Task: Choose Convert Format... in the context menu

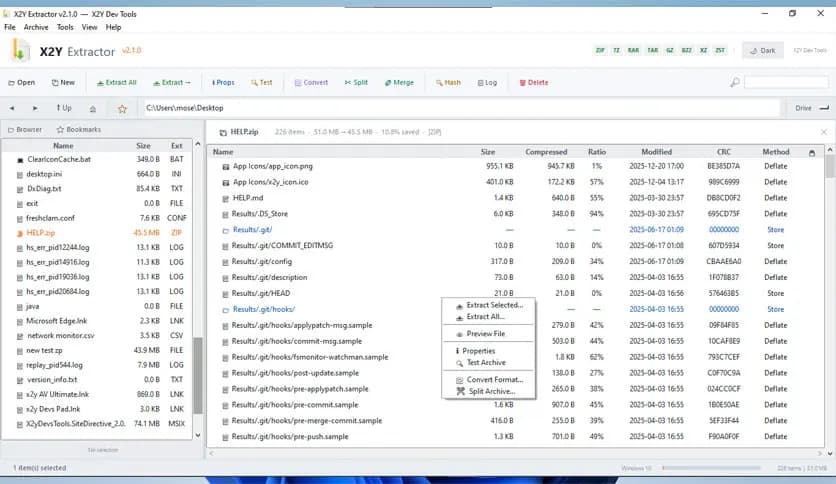Action: click(x=489, y=380)
